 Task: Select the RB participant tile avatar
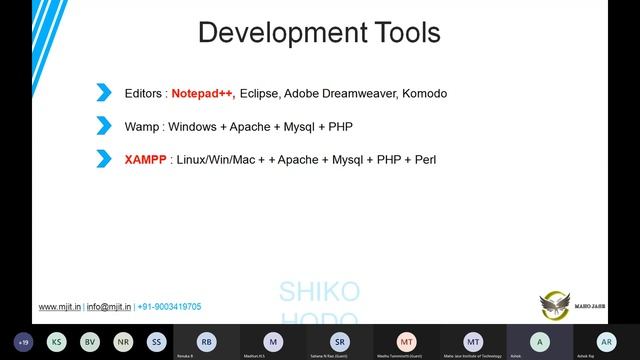click(x=207, y=342)
